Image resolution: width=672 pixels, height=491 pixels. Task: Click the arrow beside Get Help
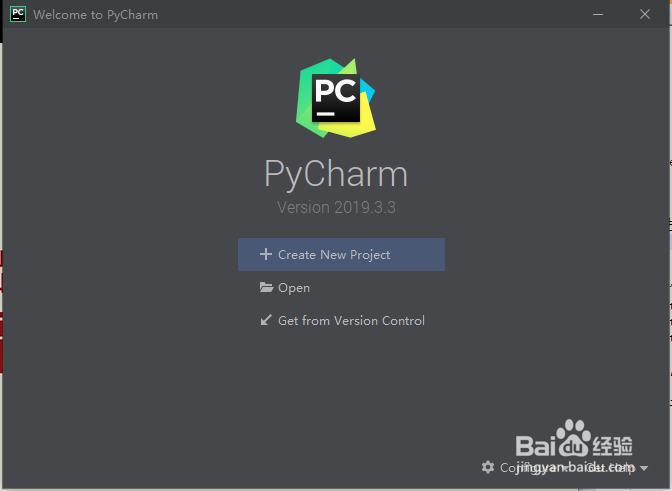tap(644, 468)
